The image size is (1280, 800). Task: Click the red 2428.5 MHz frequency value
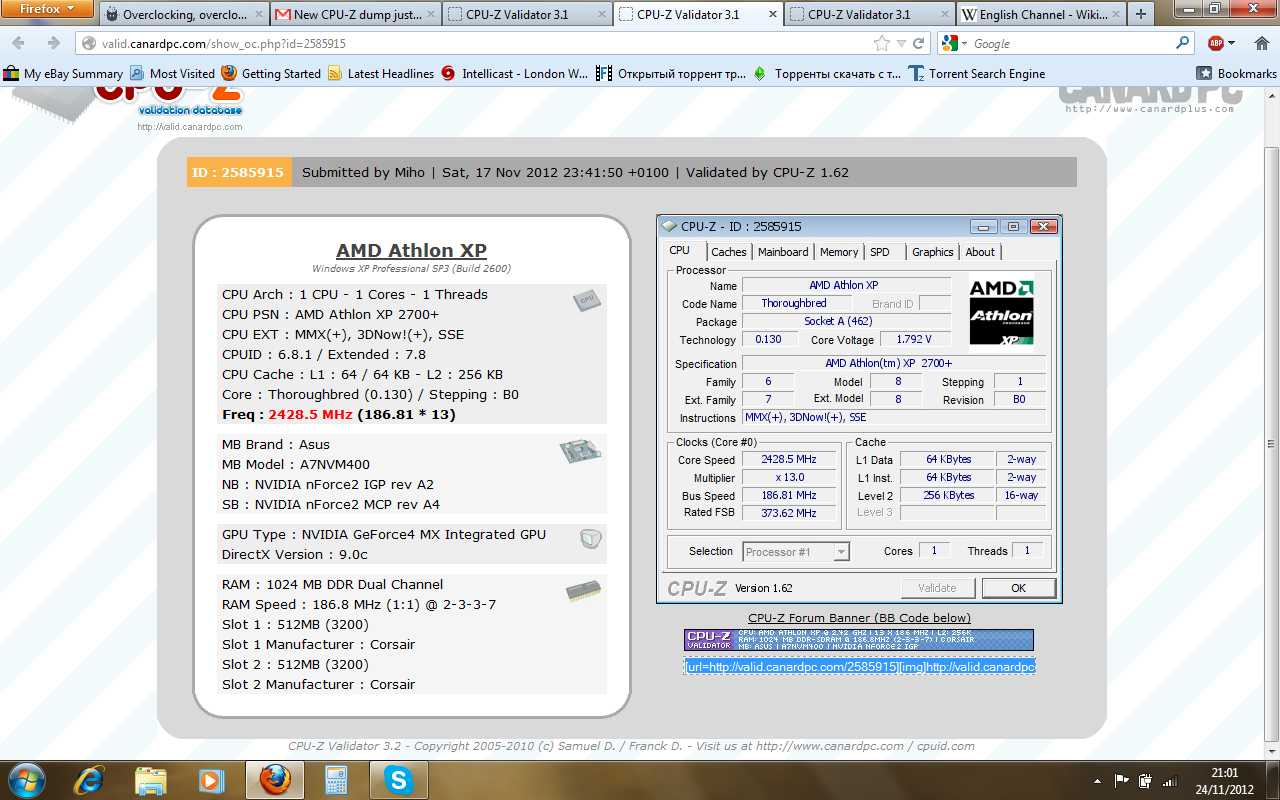point(311,414)
